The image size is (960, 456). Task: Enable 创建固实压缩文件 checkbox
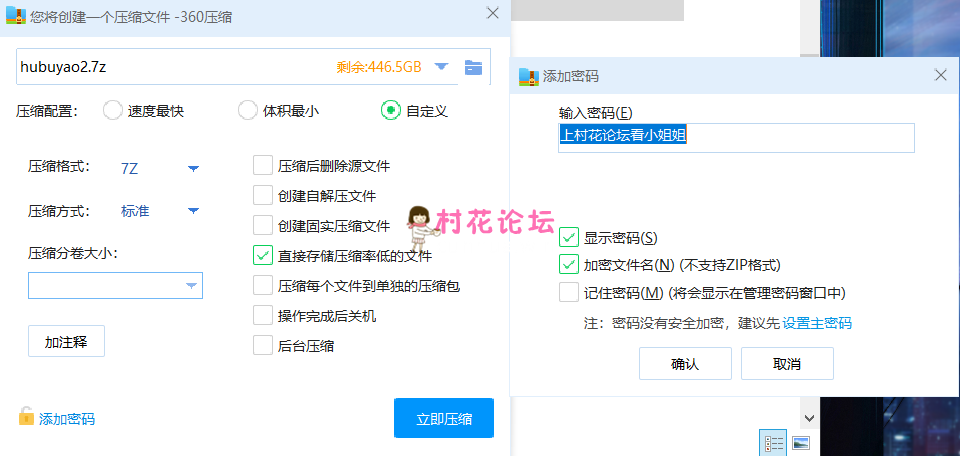pyautogui.click(x=263, y=226)
